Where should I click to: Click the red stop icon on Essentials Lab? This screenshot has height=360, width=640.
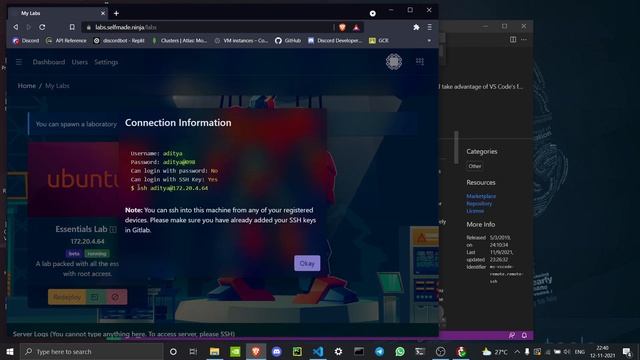pyautogui.click(x=116, y=297)
